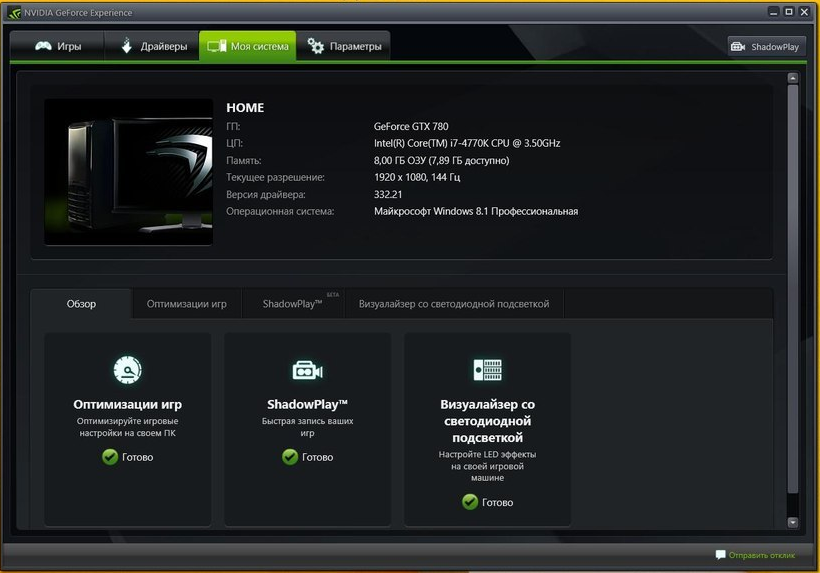
Task: Maximize the GeForce Experience window
Action: pyautogui.click(x=789, y=12)
